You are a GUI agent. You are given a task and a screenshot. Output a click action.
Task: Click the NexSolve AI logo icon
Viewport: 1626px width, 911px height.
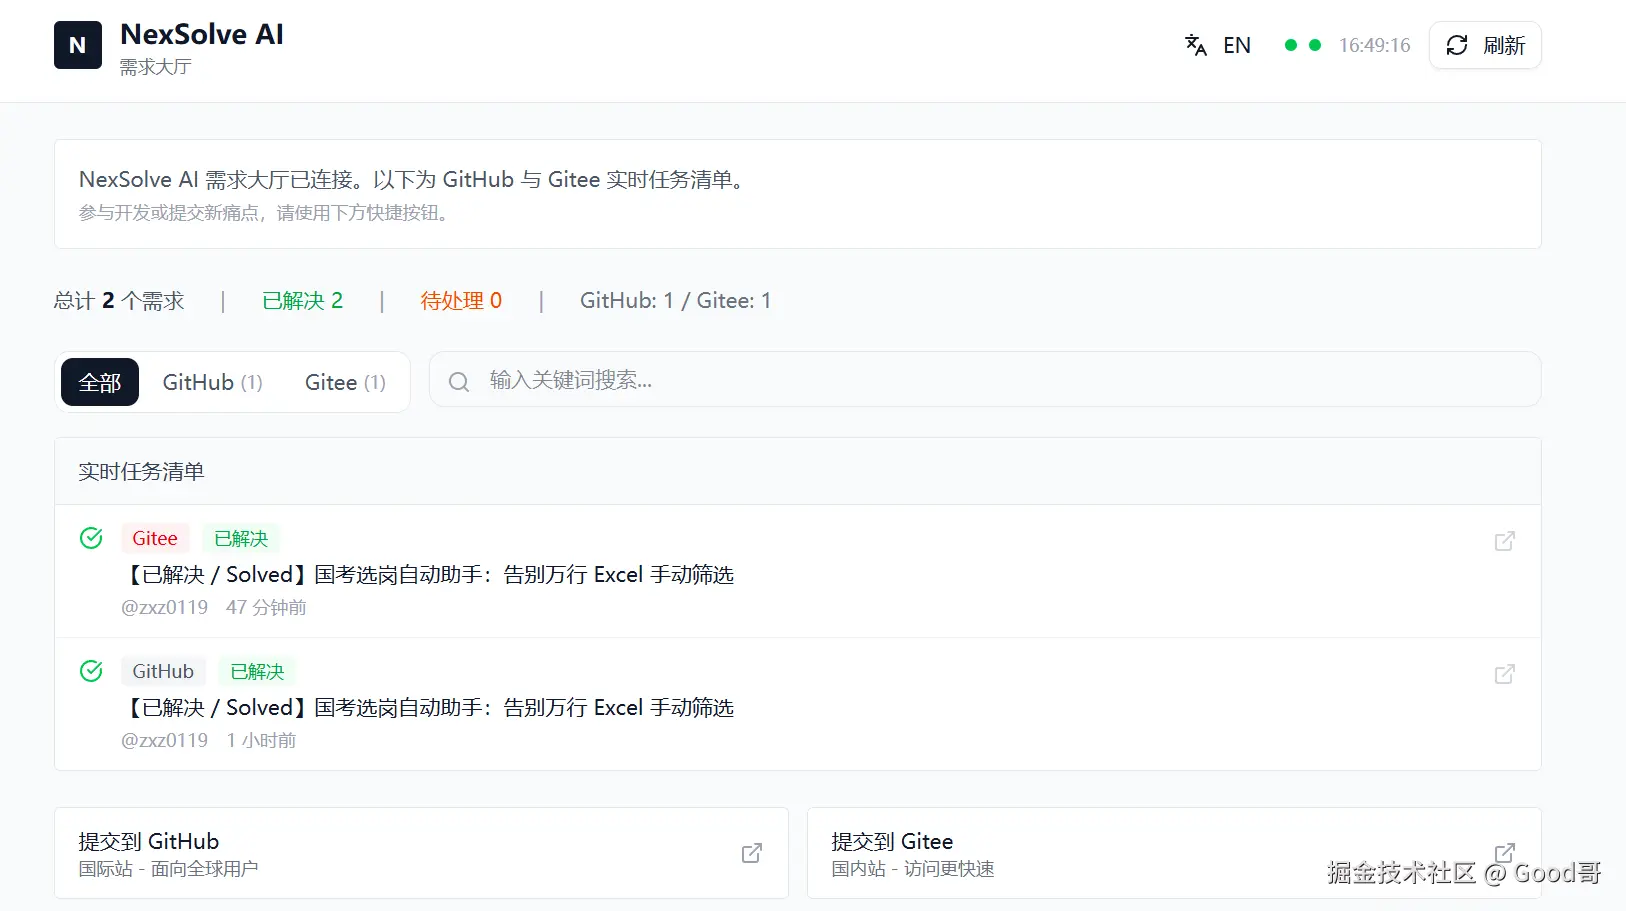77,44
